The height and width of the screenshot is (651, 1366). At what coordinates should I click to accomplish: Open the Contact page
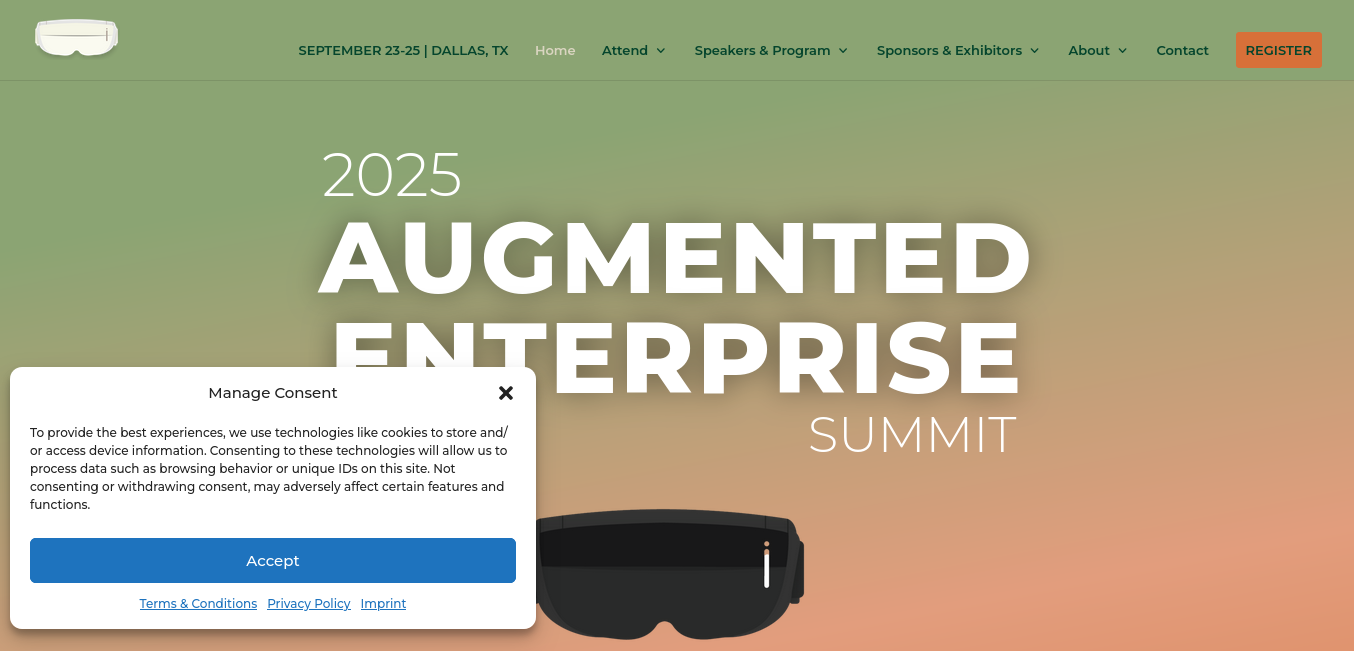(x=1182, y=50)
